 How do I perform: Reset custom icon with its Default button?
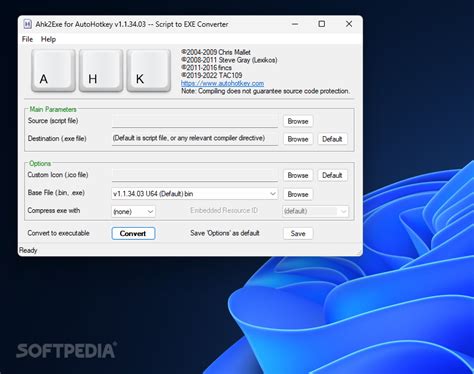point(332,175)
